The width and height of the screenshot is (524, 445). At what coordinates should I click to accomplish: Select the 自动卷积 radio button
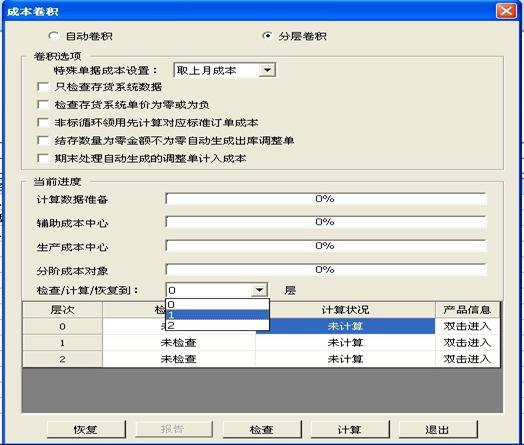tap(54, 36)
